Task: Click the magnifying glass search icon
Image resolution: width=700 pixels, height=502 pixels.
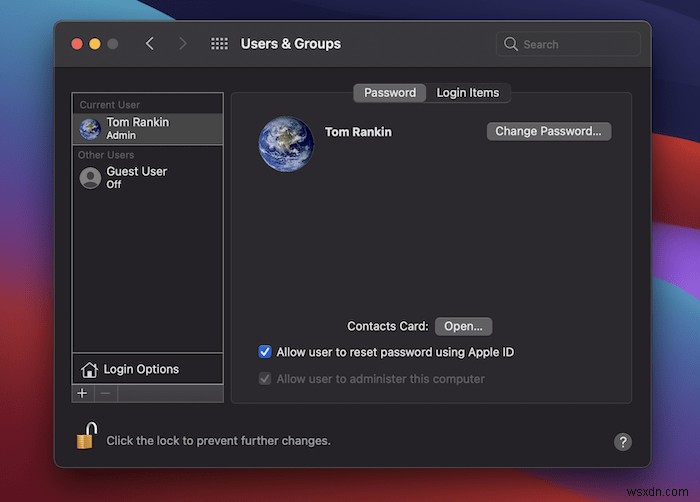Action: [511, 44]
